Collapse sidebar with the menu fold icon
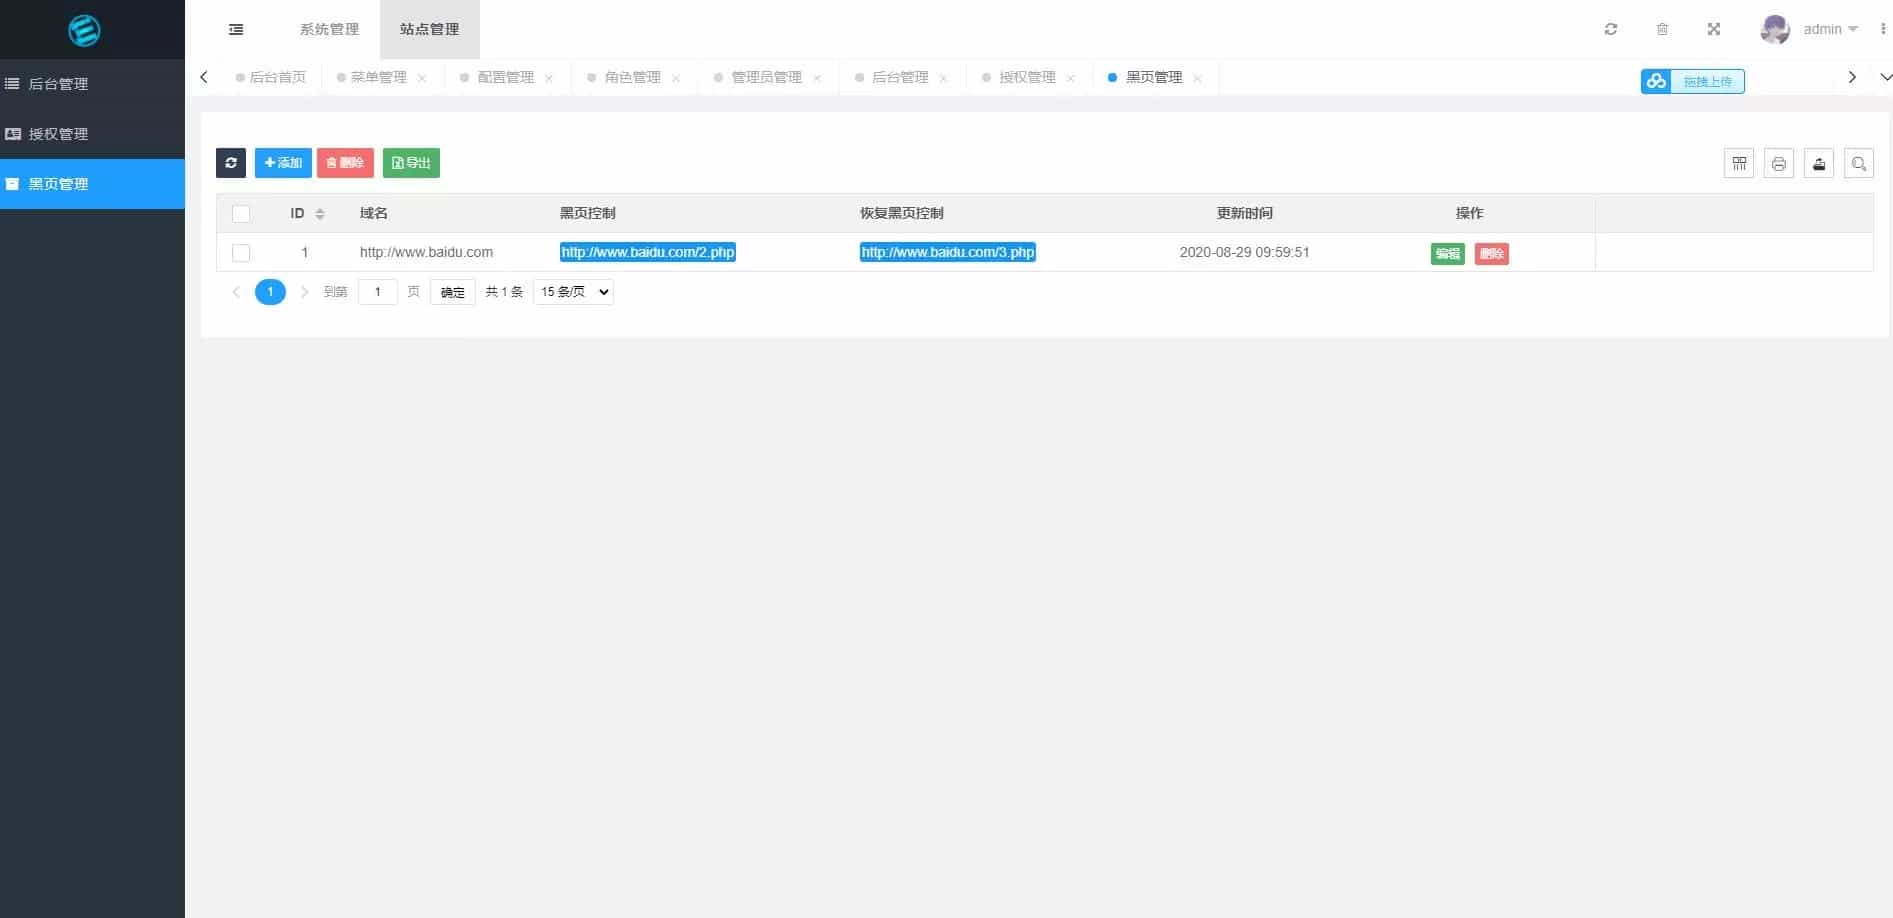1893x918 pixels. tap(236, 29)
